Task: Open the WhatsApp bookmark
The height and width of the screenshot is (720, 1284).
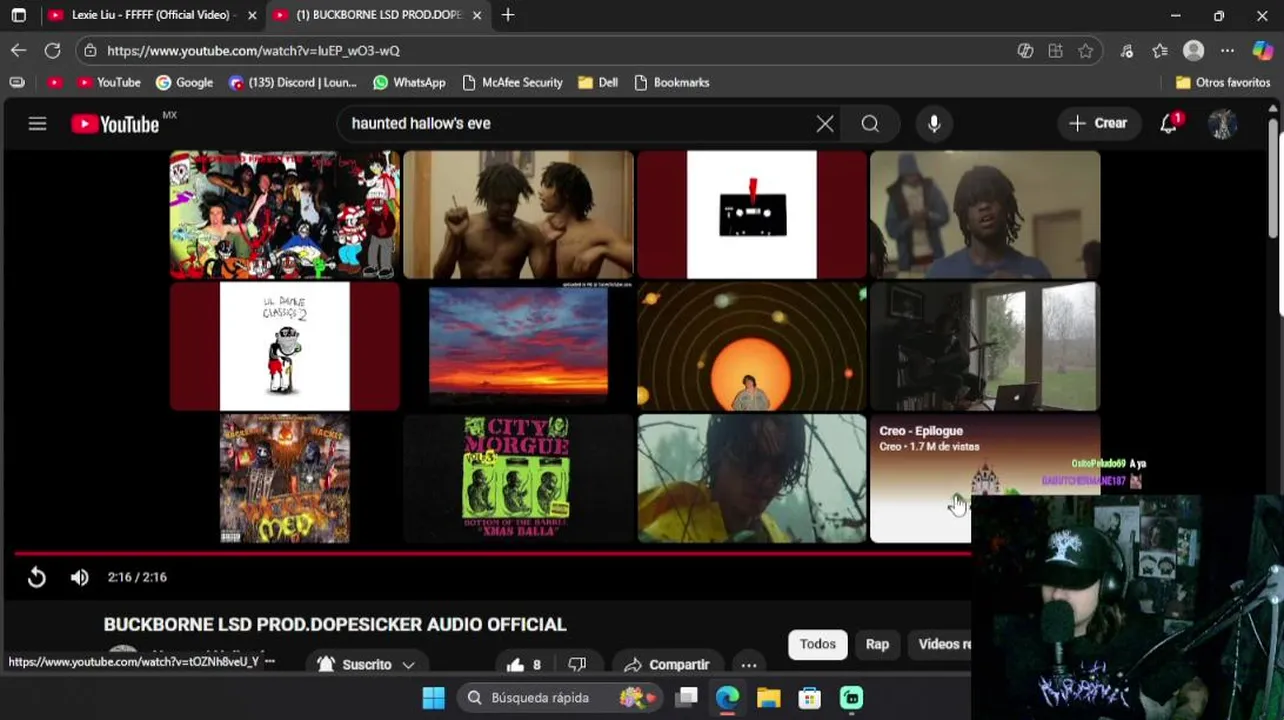Action: 409,82
